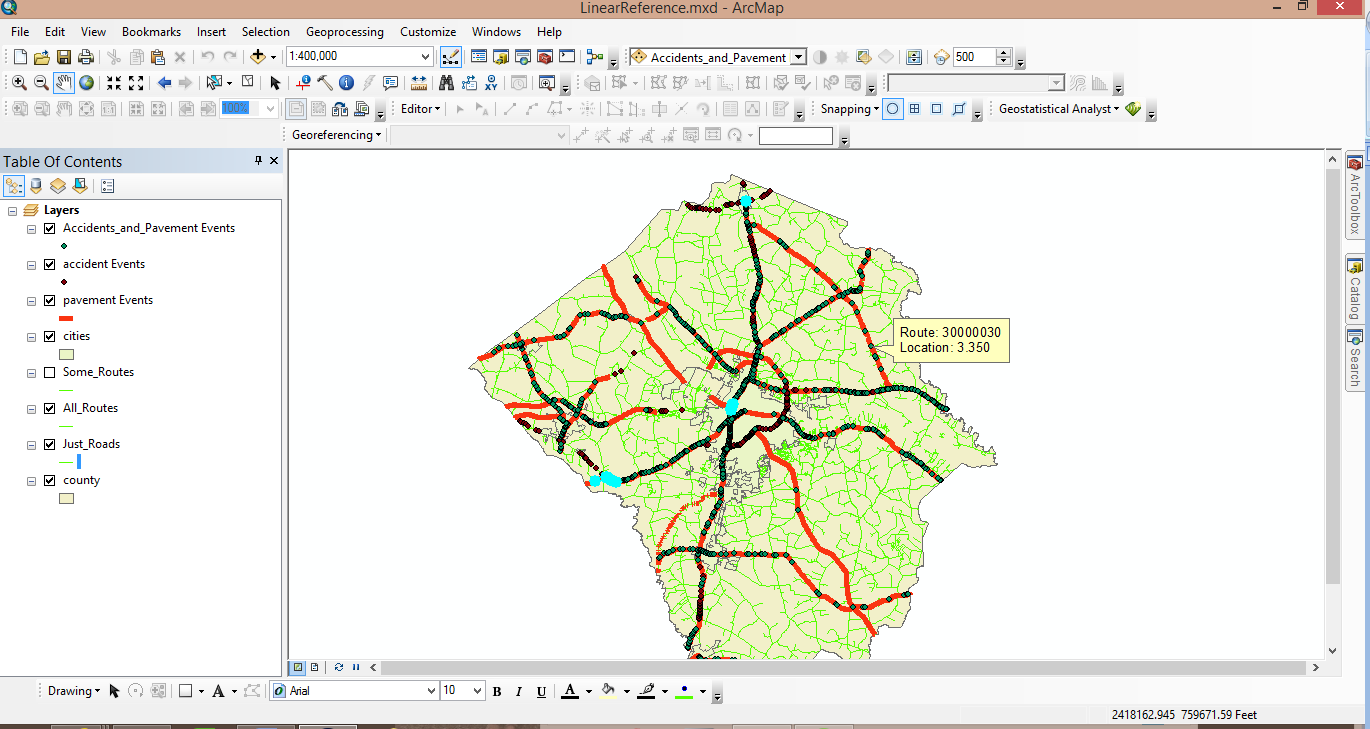Image resolution: width=1370 pixels, height=729 pixels.
Task: Click the New Map File icon
Action: click(x=20, y=58)
